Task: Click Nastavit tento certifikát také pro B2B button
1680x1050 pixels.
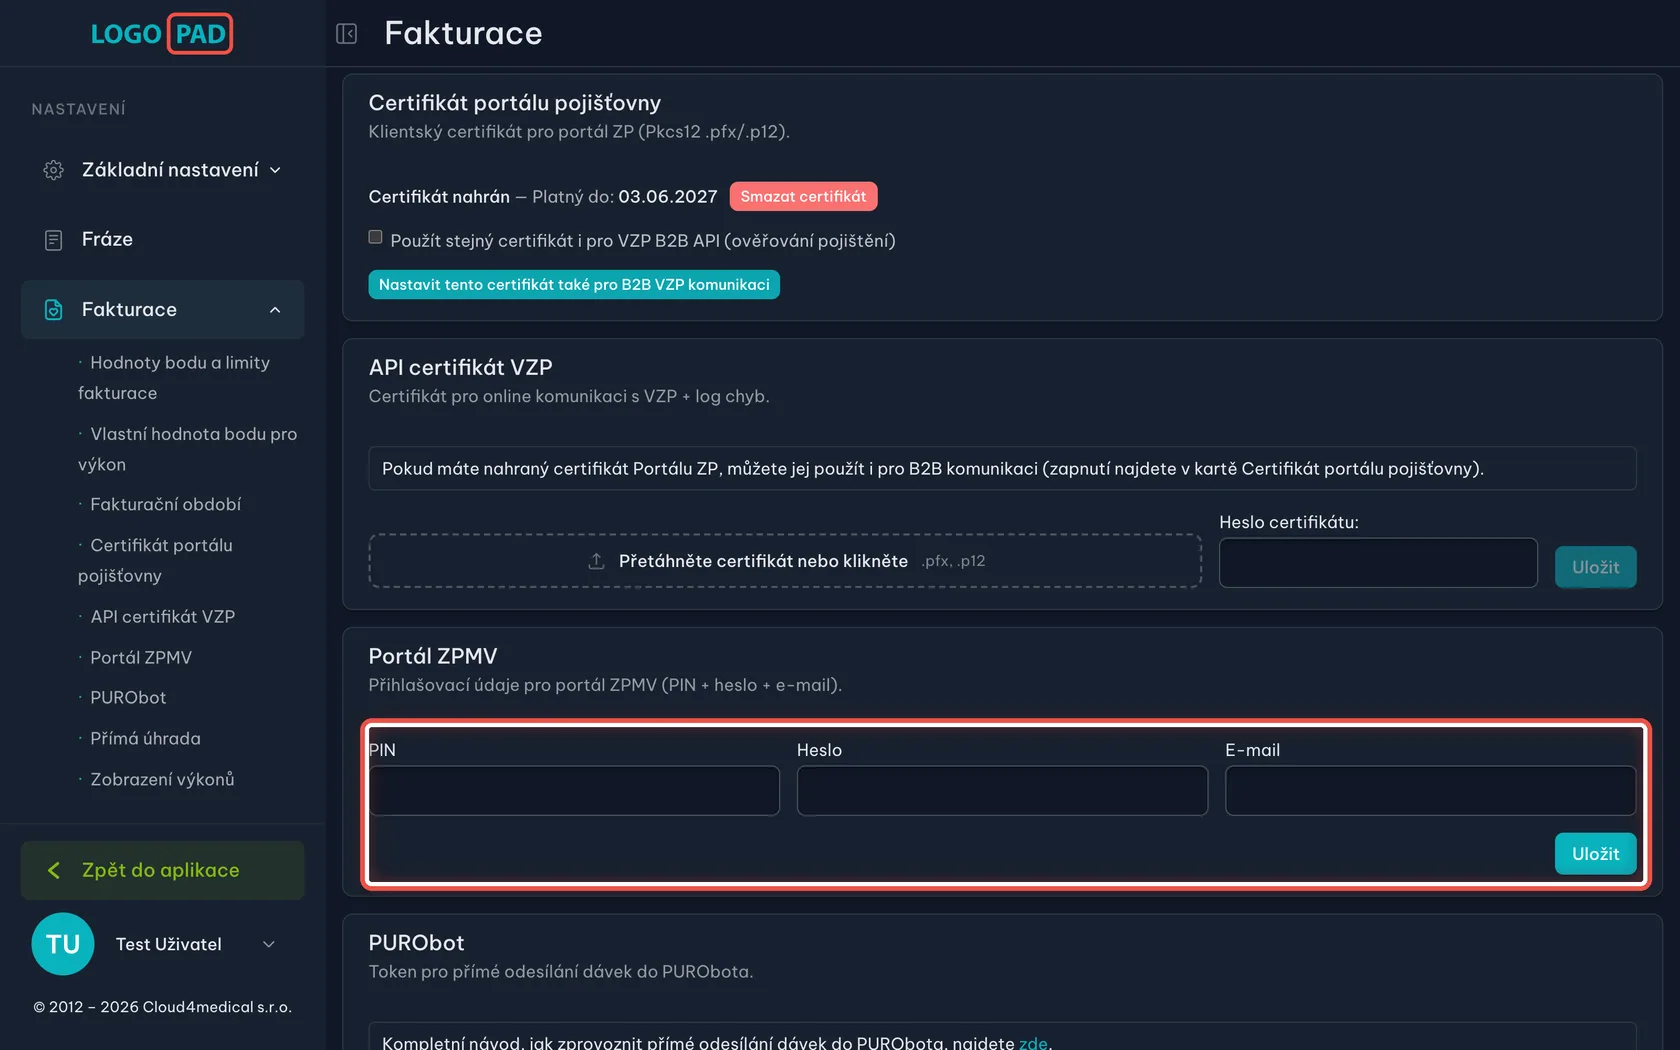Action: (574, 285)
